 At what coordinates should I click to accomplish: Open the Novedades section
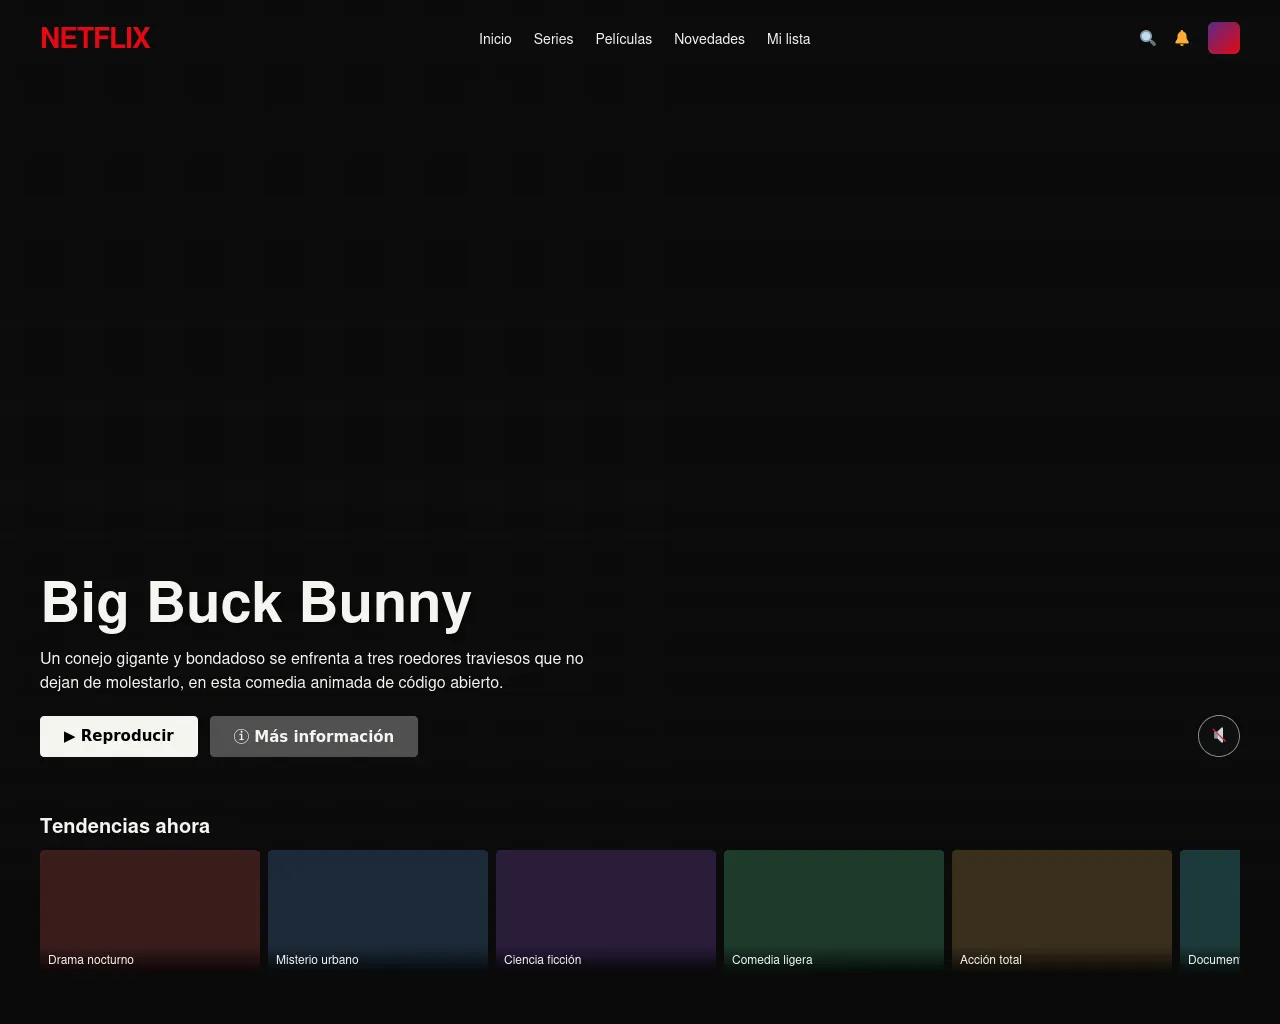pos(709,39)
